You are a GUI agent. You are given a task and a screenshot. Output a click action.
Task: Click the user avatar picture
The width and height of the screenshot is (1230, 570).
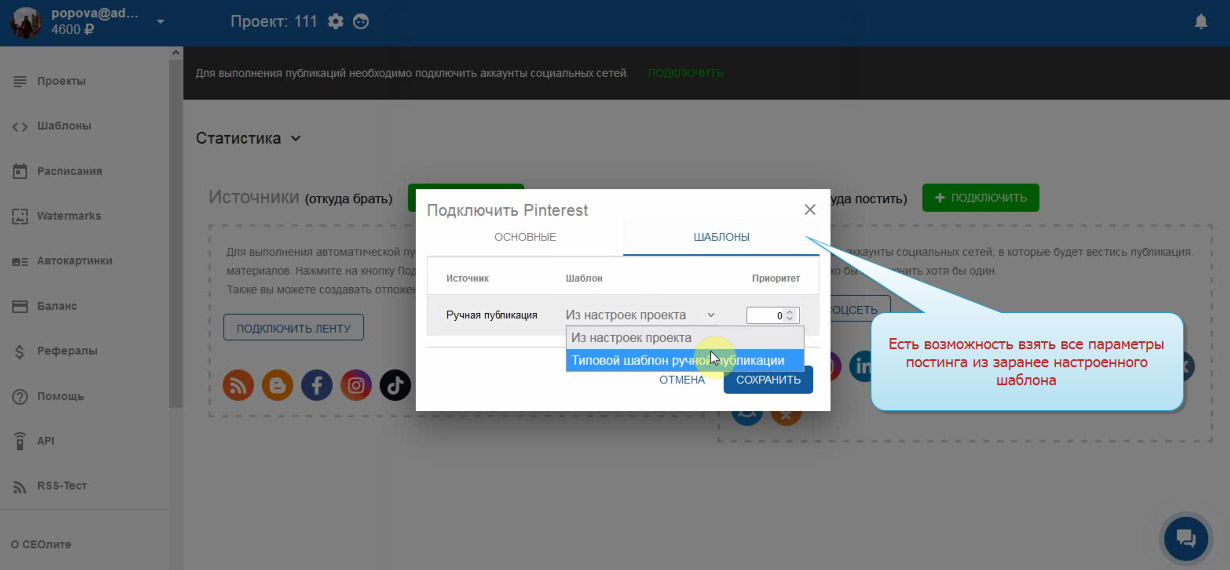pyautogui.click(x=26, y=22)
